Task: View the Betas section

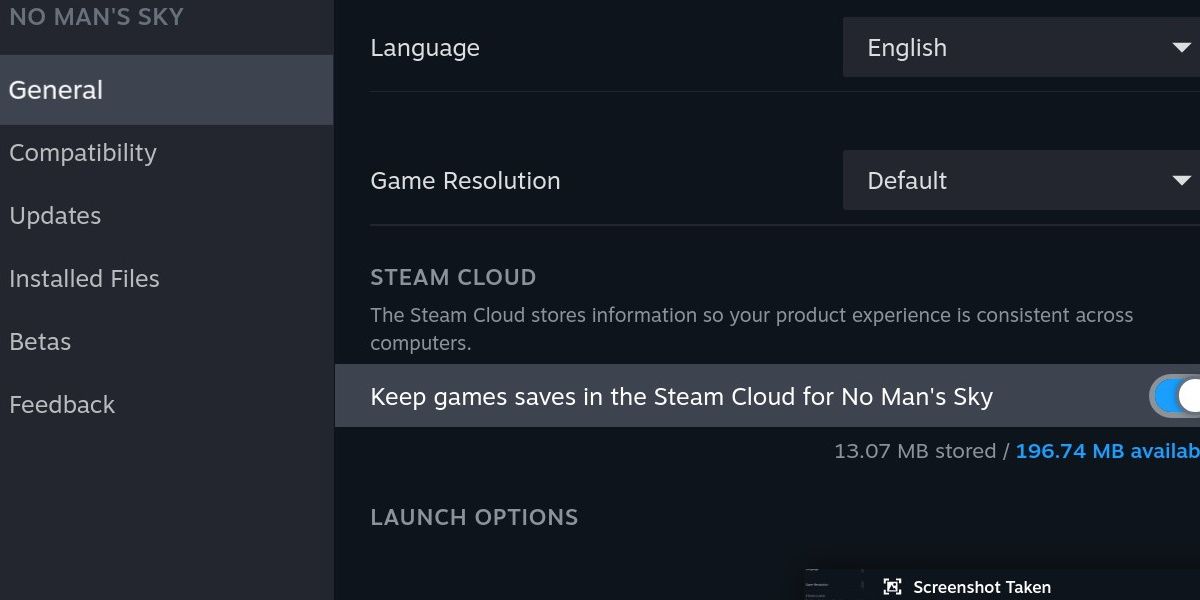Action: (40, 341)
